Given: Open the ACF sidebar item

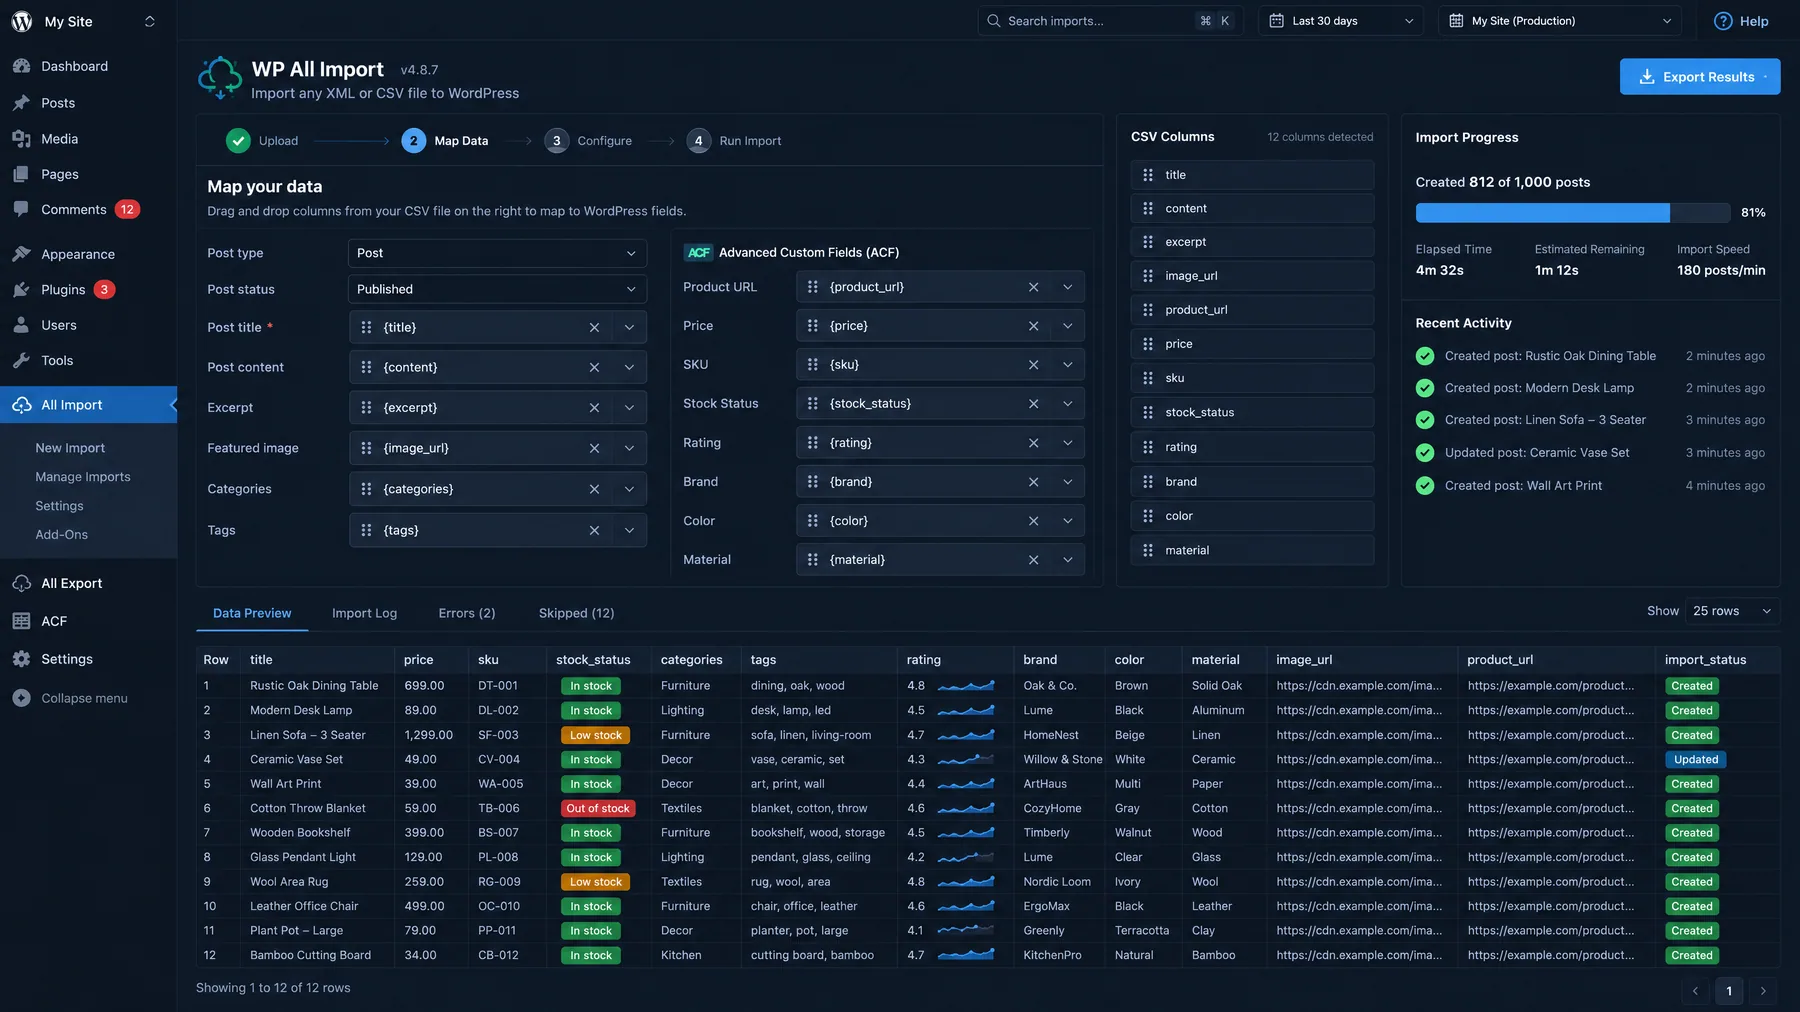Looking at the screenshot, I should click(54, 622).
